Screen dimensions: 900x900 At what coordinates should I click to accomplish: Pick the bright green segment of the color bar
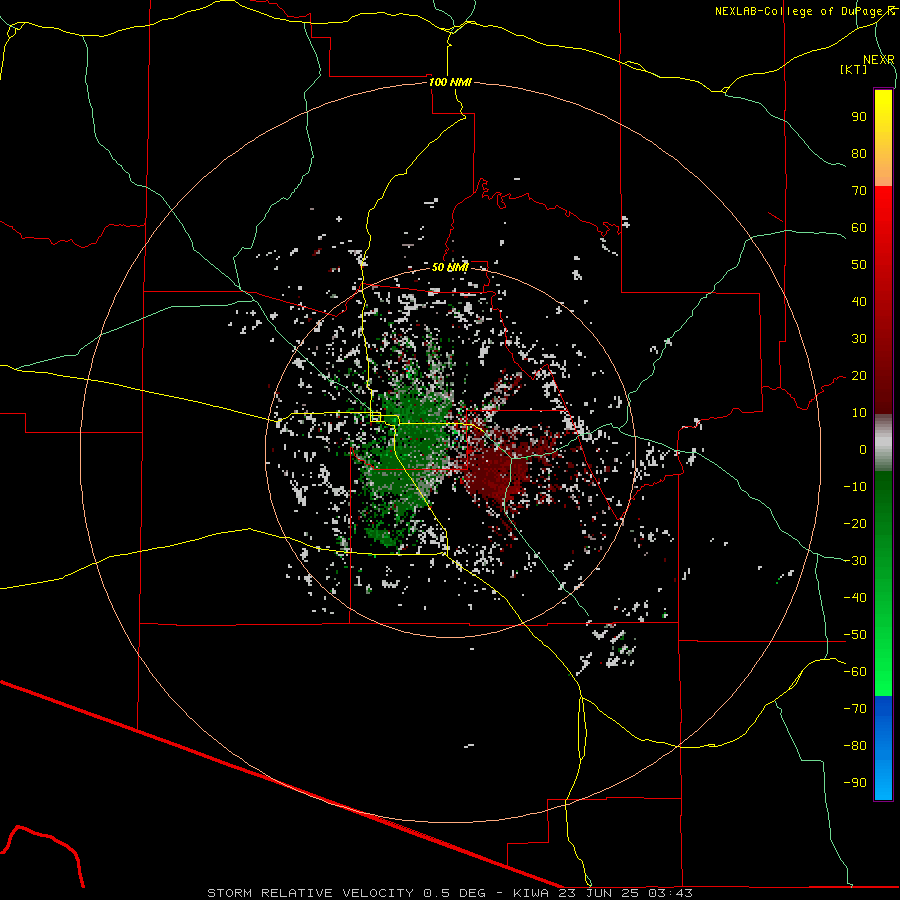[x=883, y=660]
